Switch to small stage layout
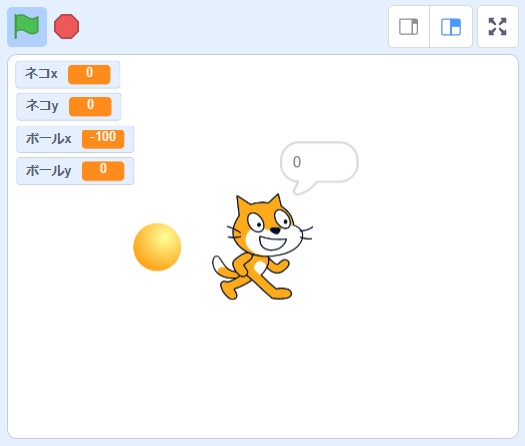The height and width of the screenshot is (446, 525). point(409,26)
